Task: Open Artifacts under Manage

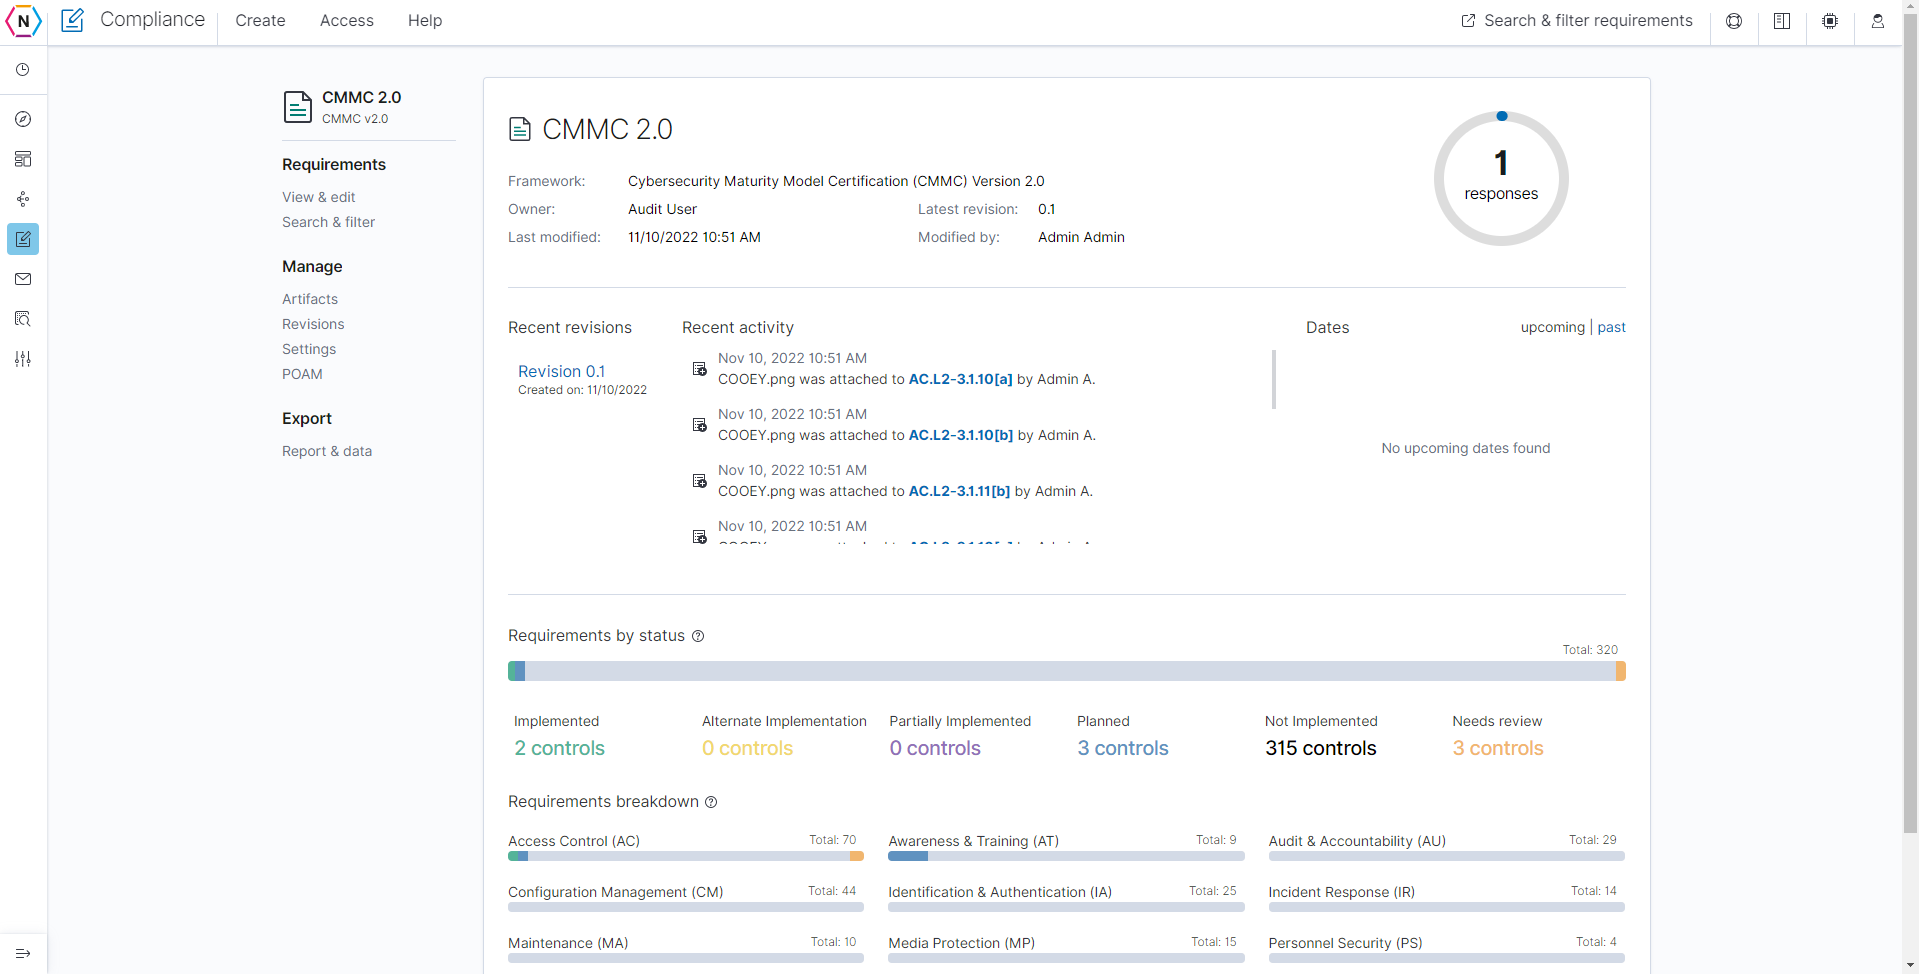Action: click(310, 299)
